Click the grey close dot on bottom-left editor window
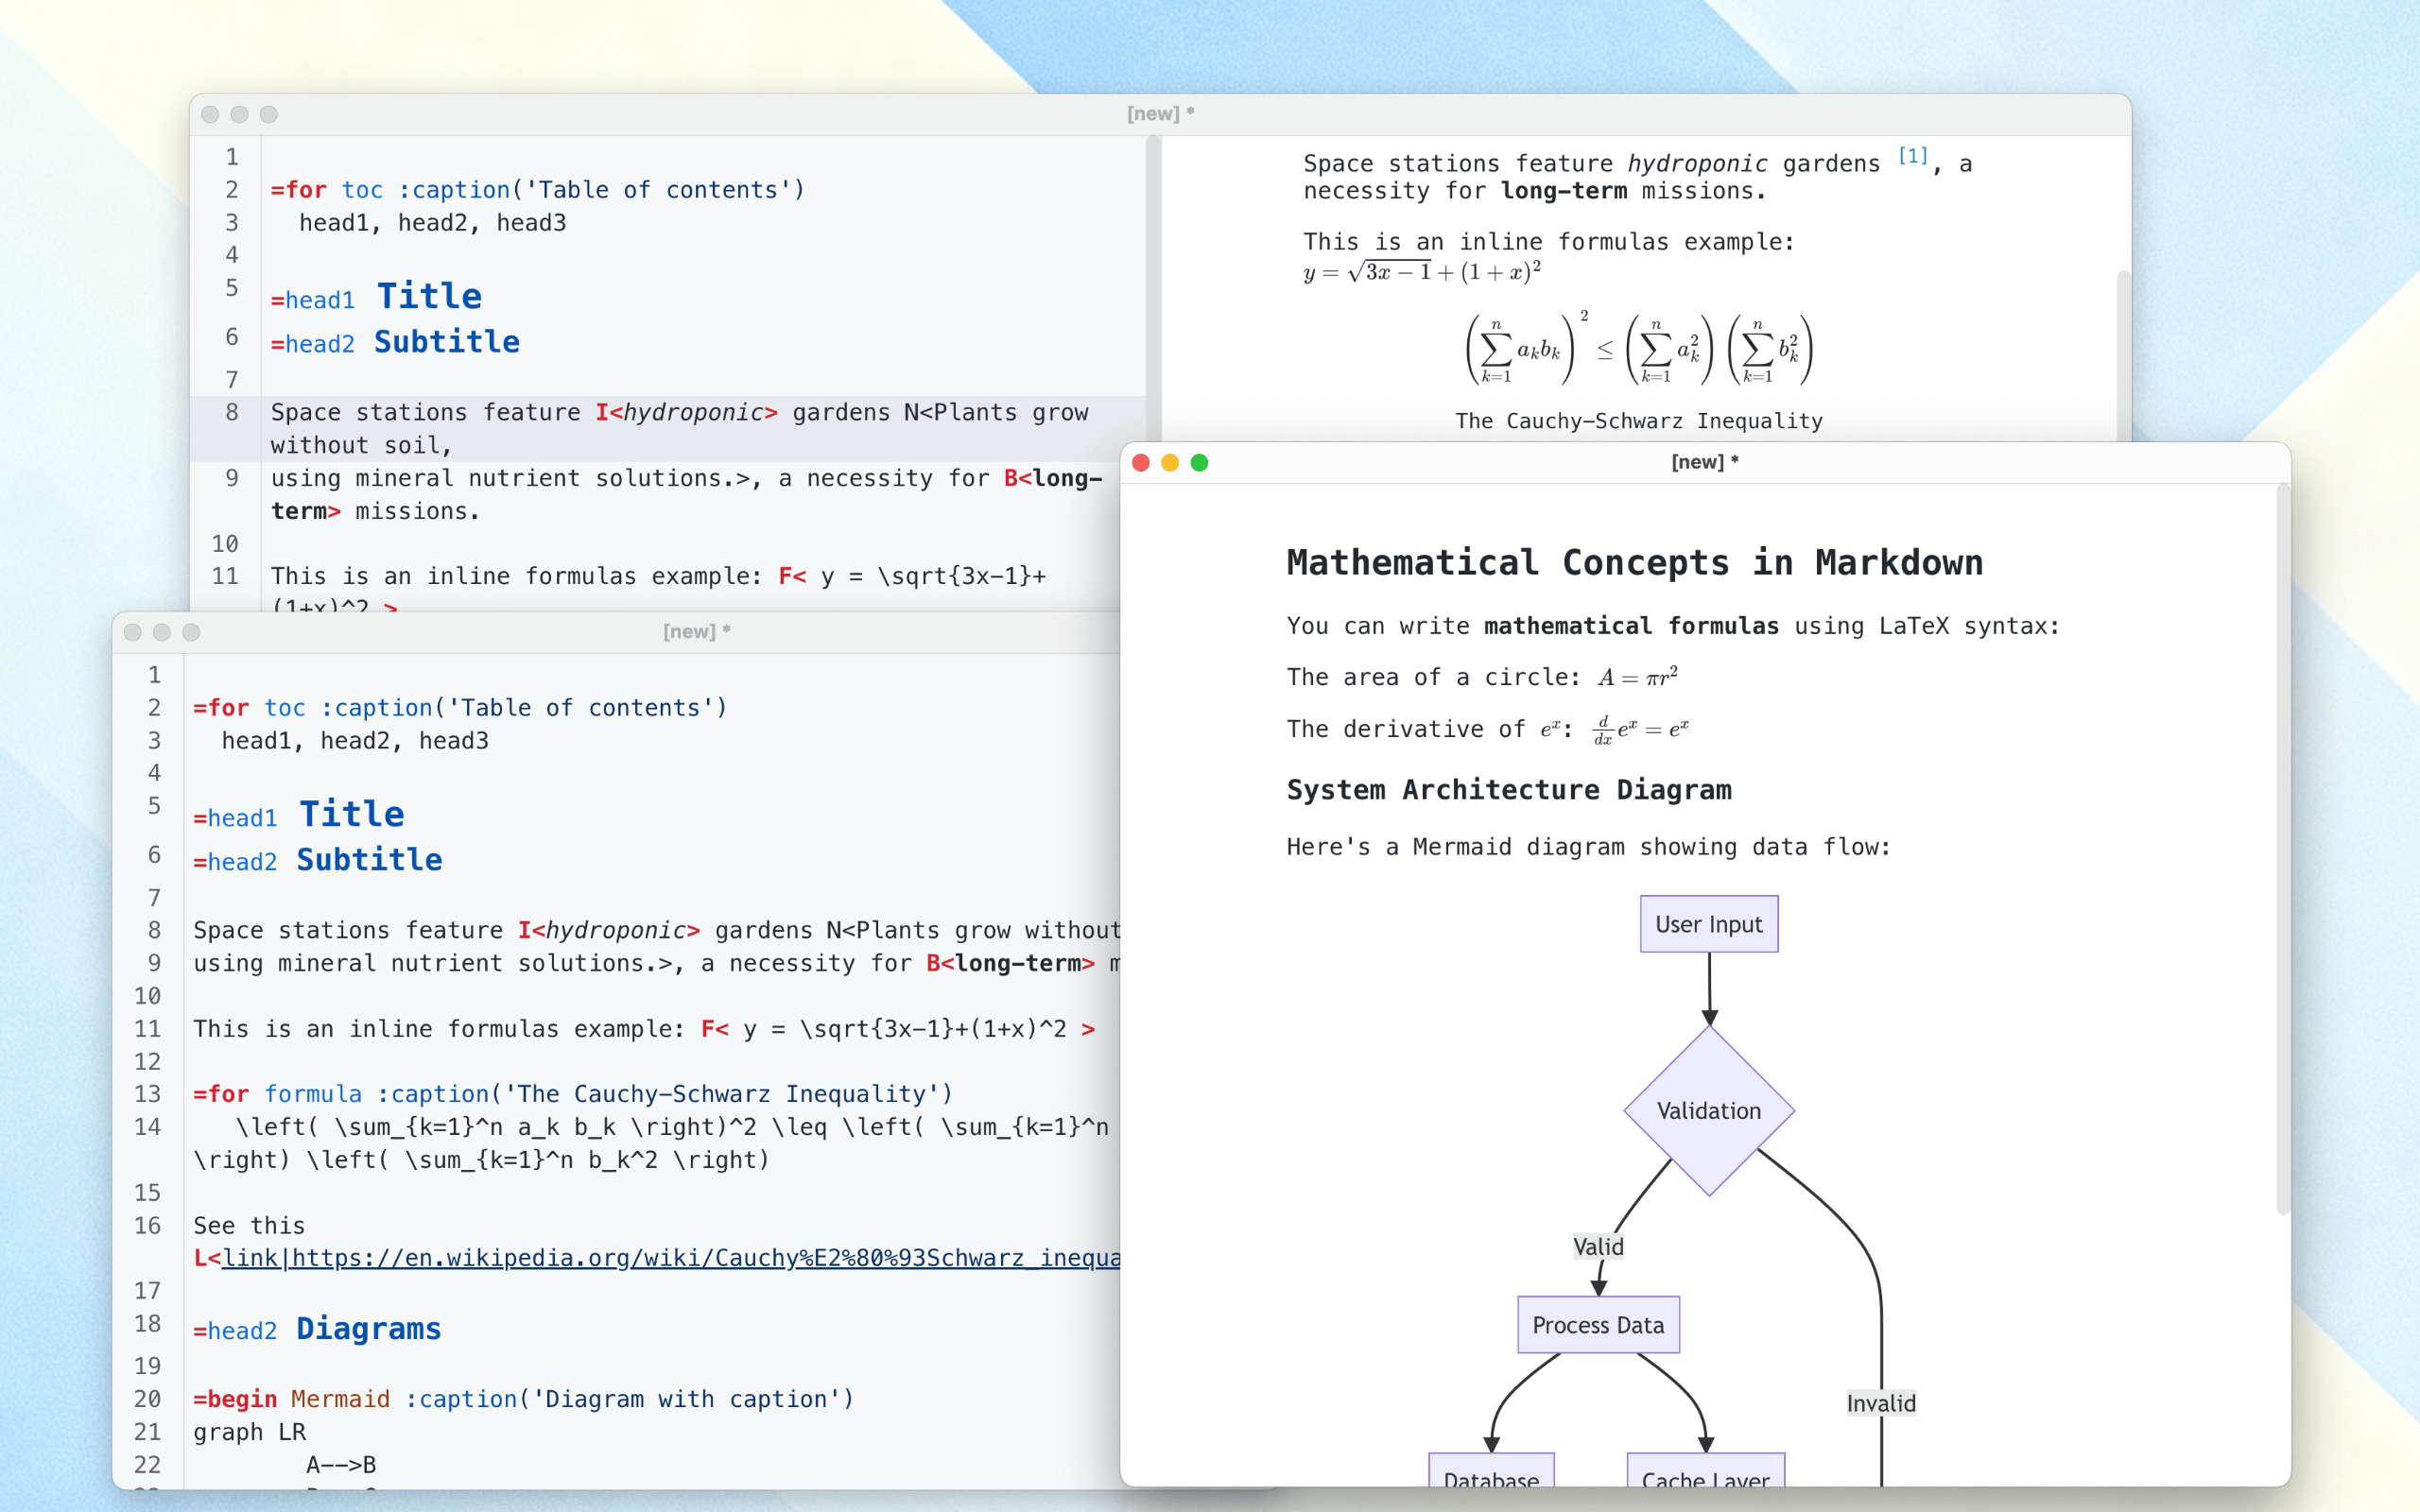Viewport: 2420px width, 1512px height. 132,632
